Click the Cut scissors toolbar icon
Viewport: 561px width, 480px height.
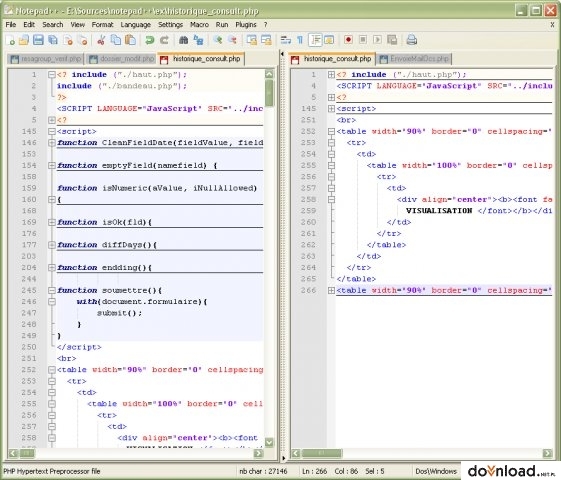tap(101, 40)
